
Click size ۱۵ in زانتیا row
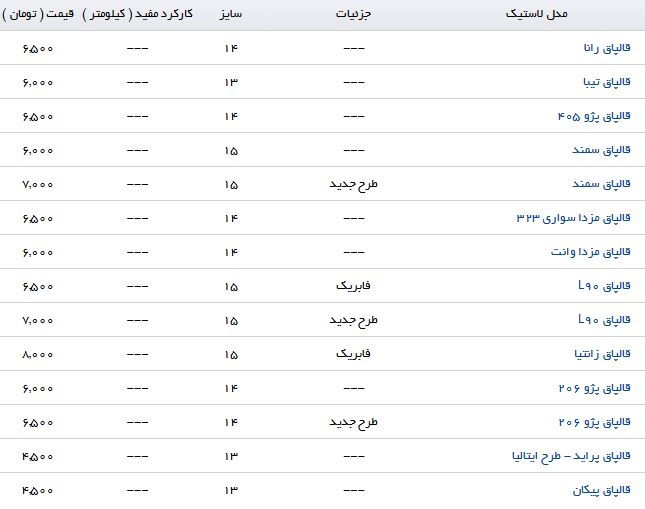click(x=231, y=355)
